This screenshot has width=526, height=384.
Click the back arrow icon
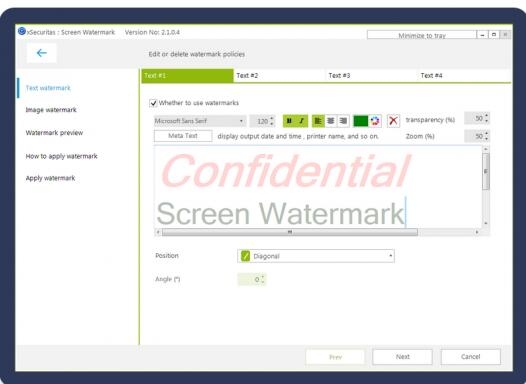(42, 53)
